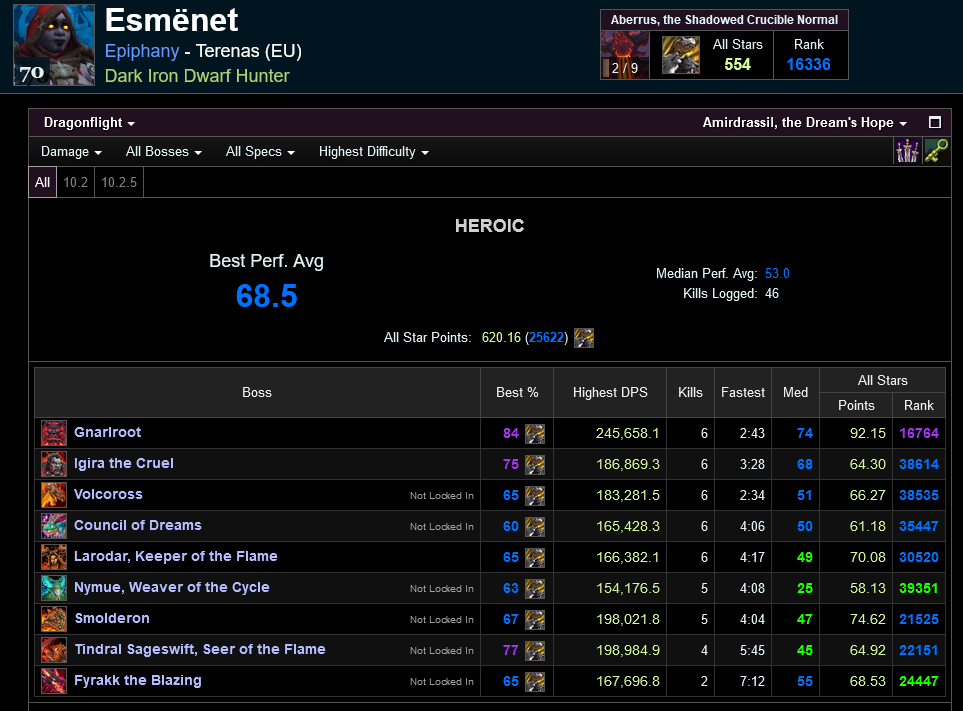Open the Fyrakk the Blazing link
This screenshot has width=963, height=711.
pyautogui.click(x=138, y=680)
